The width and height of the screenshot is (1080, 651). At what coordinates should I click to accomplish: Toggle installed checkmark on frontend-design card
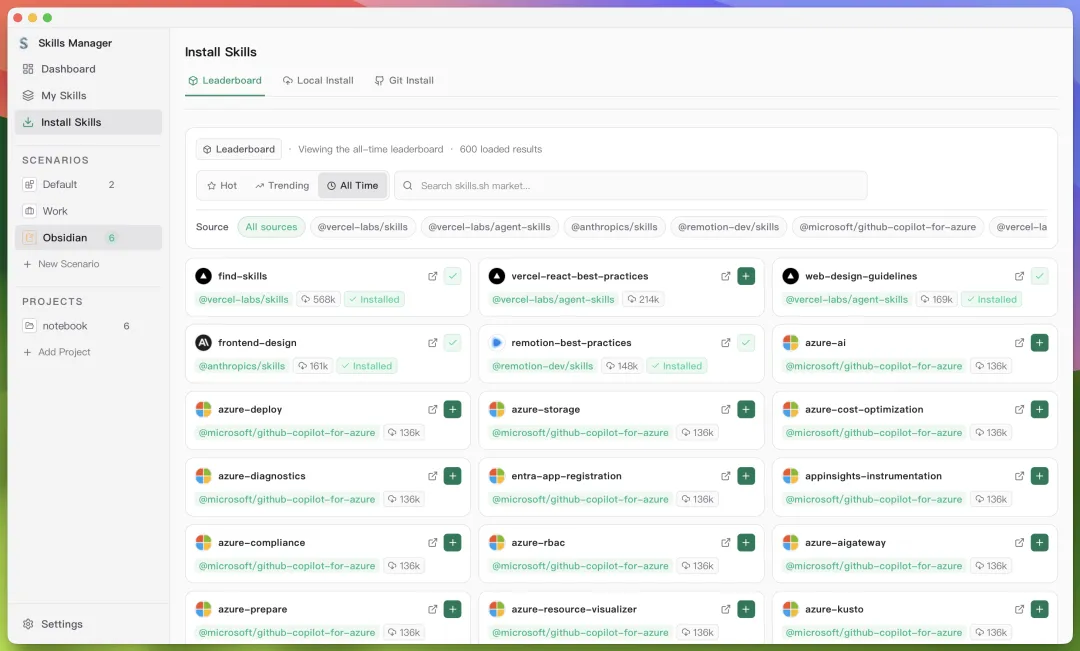[453, 343]
